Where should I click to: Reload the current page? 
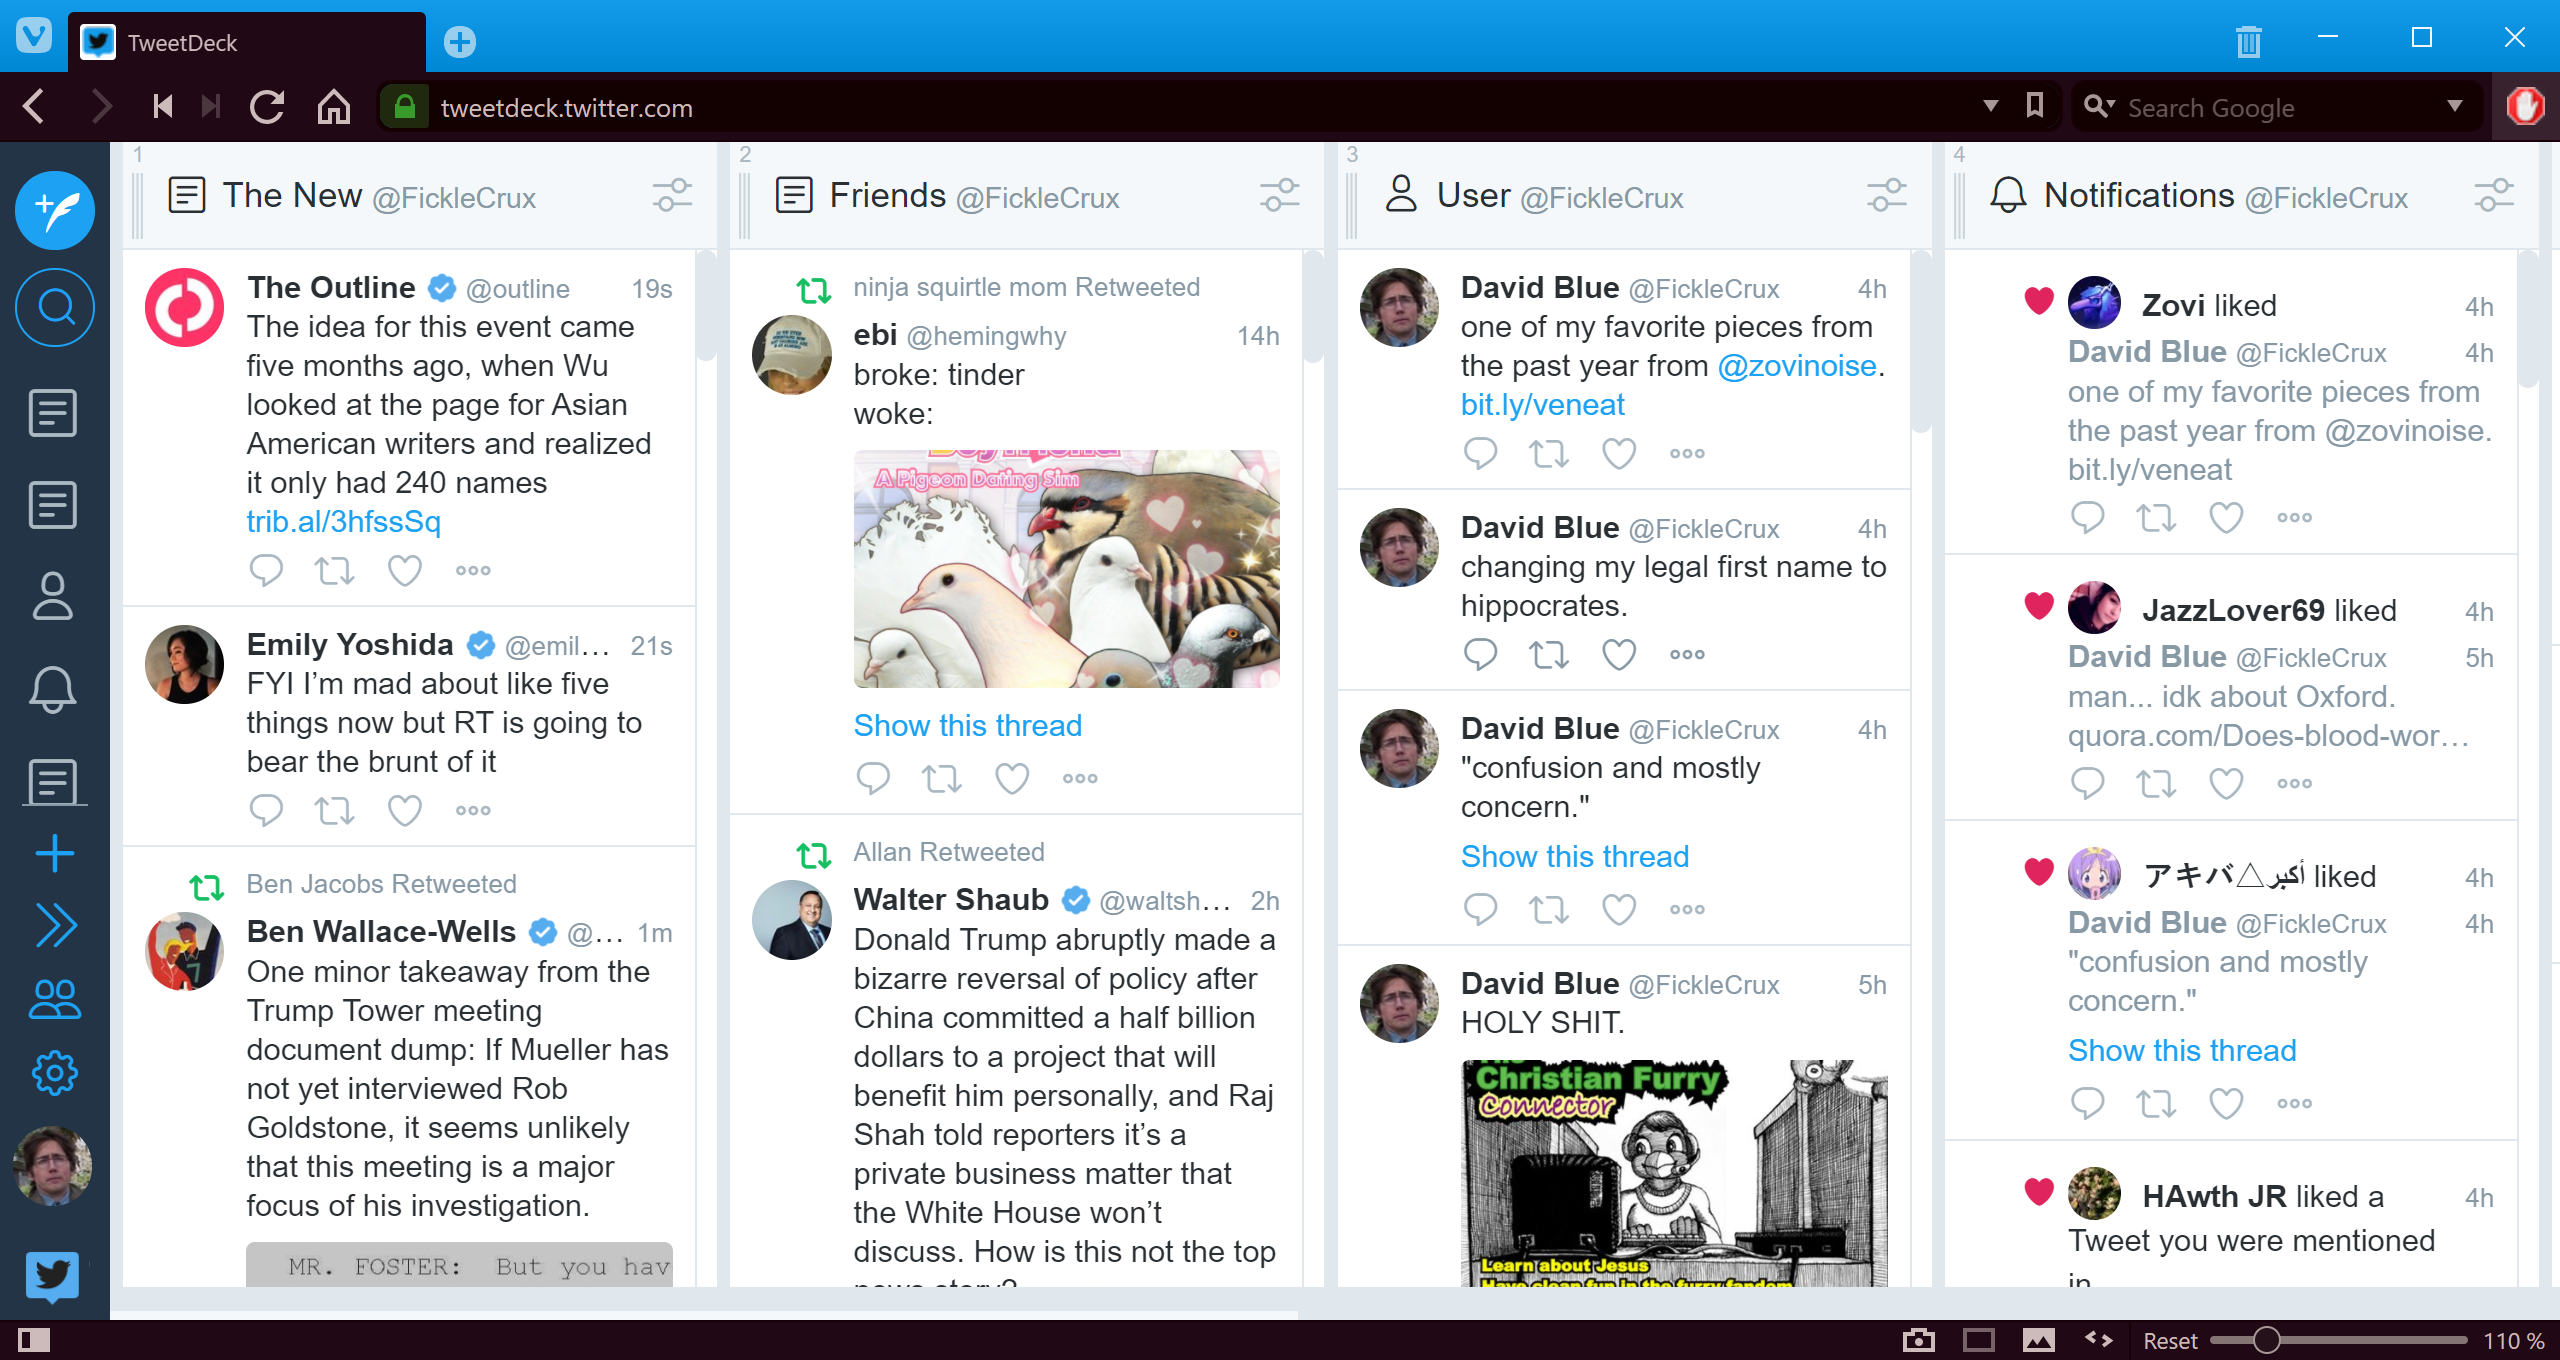pos(267,106)
